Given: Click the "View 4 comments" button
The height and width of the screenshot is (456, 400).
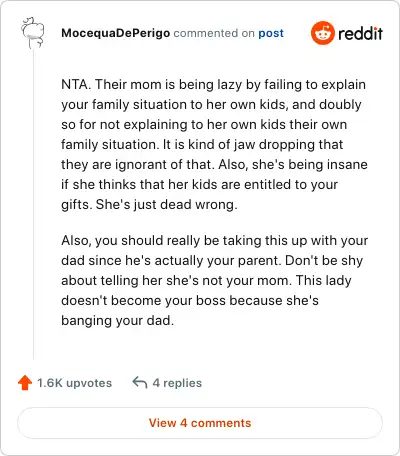Looking at the screenshot, I should click(x=200, y=423).
